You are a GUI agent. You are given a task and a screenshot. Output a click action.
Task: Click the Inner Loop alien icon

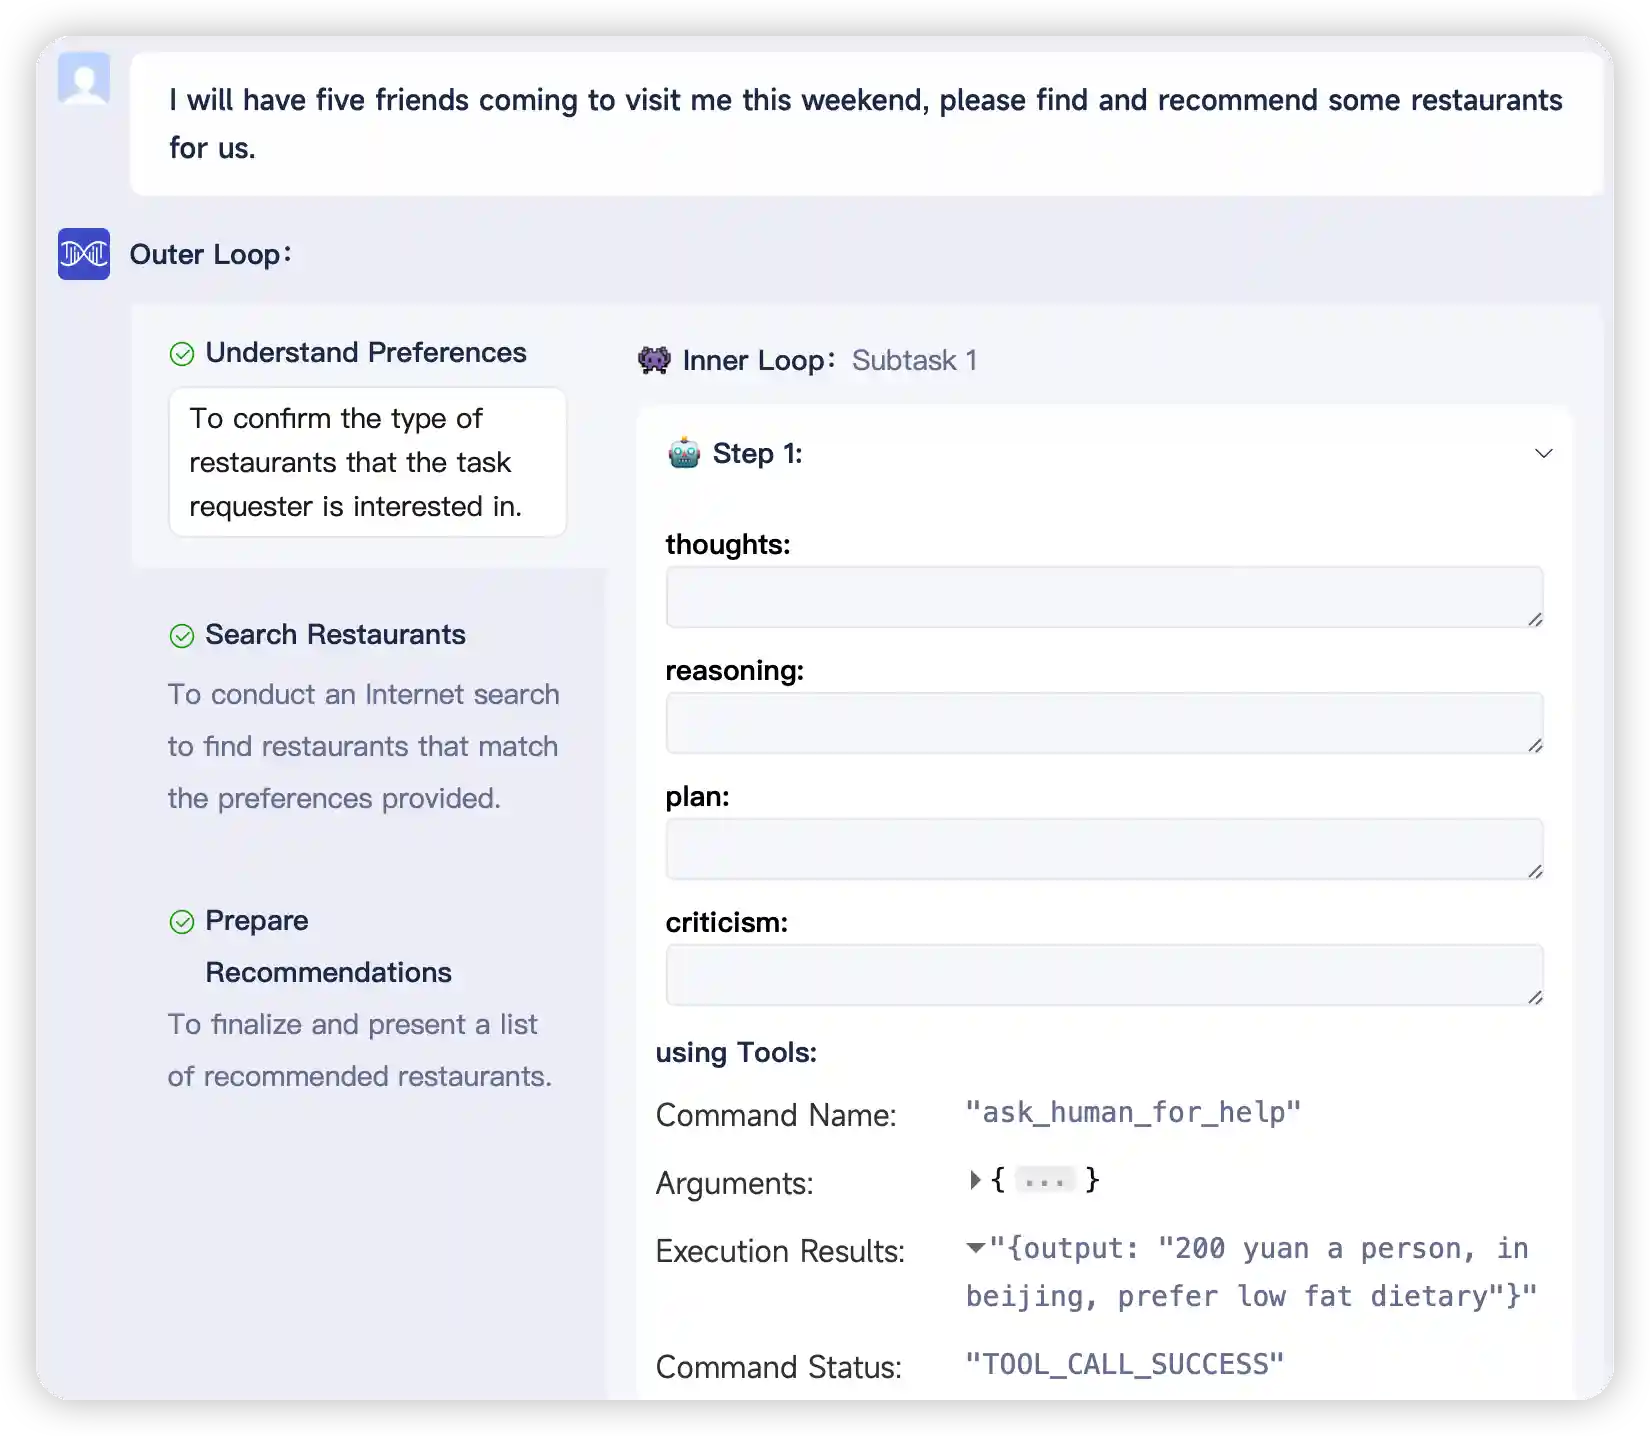coord(655,360)
